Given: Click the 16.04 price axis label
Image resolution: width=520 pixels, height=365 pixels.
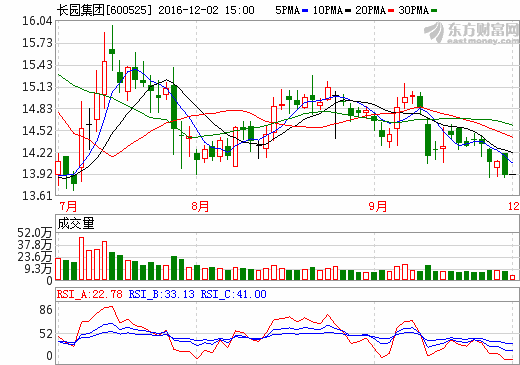Looking at the screenshot, I should (37, 21).
